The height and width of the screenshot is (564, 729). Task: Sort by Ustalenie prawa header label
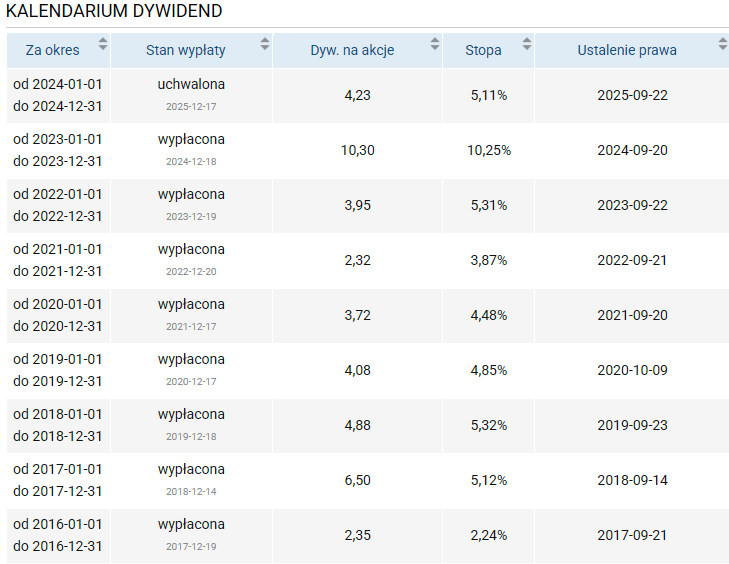(626, 50)
